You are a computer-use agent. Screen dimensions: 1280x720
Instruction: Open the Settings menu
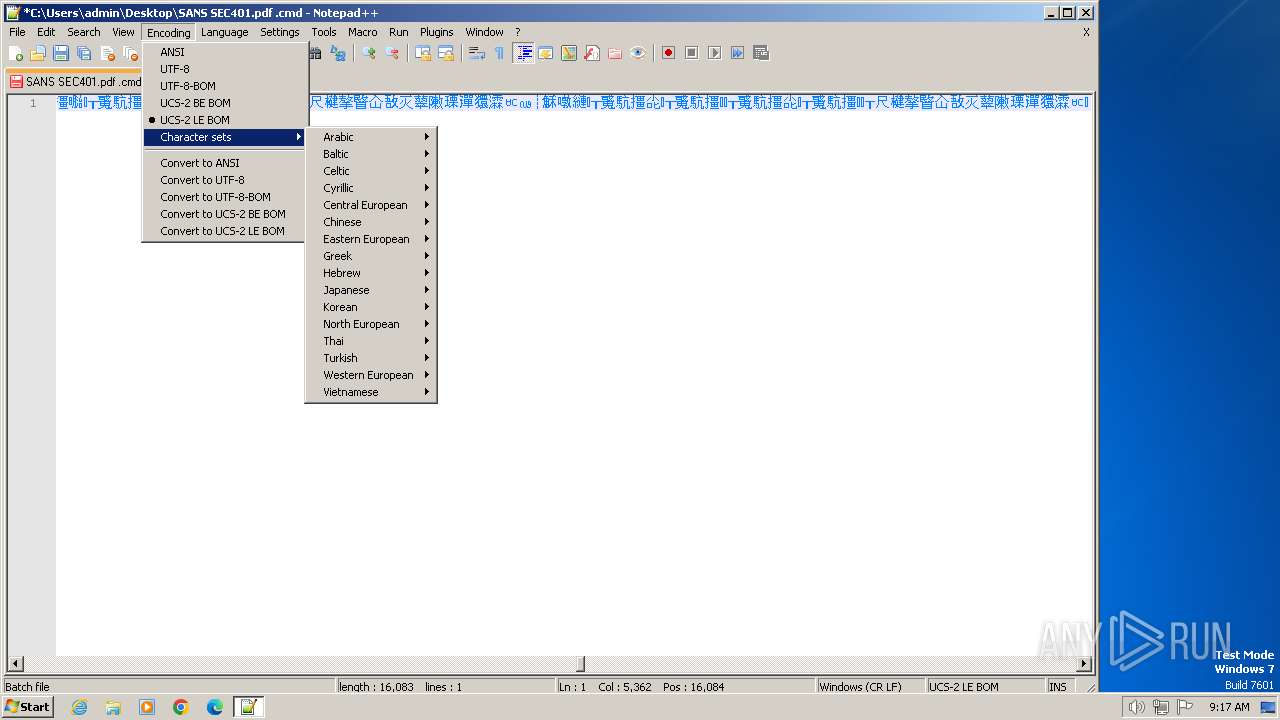(280, 32)
